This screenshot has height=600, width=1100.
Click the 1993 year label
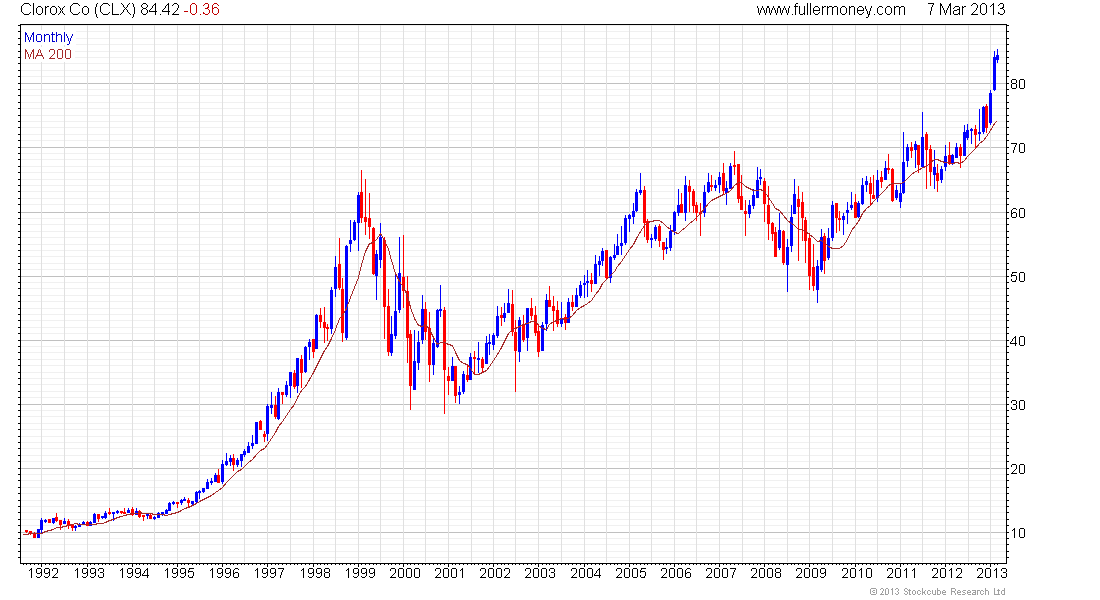point(89,573)
